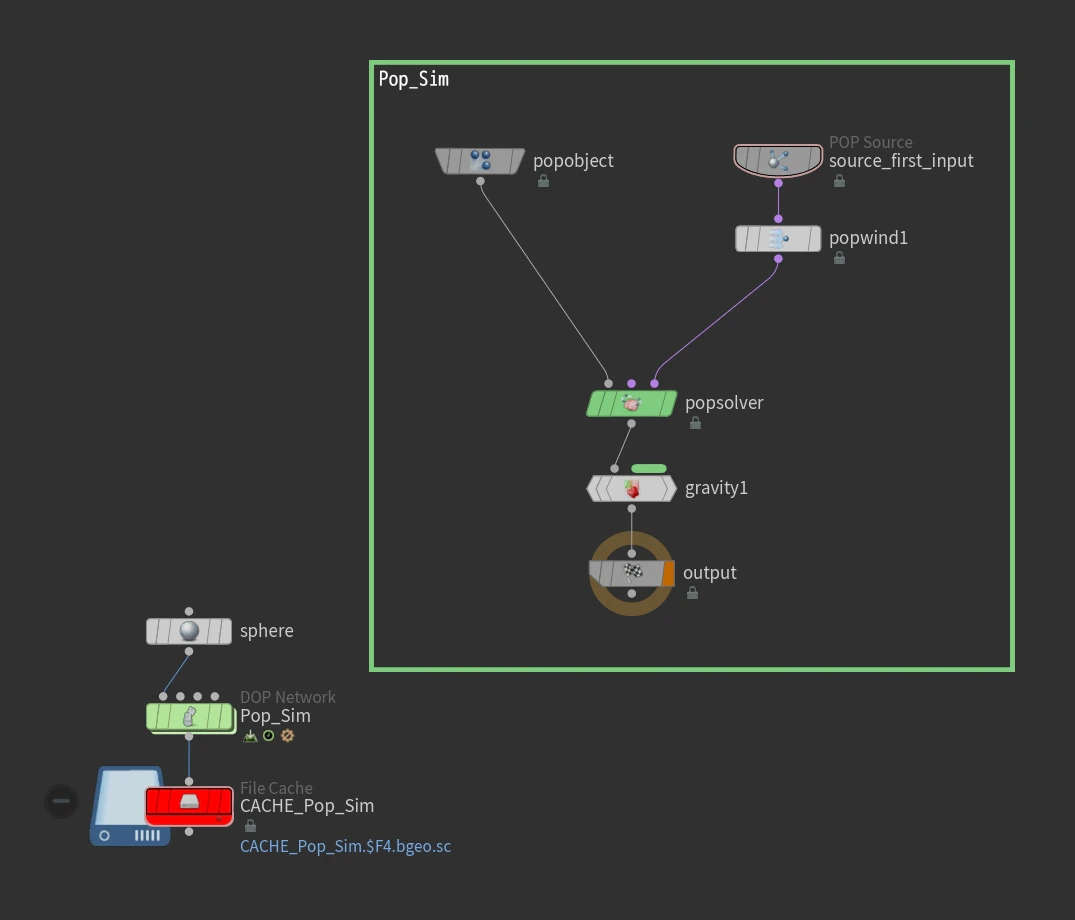Select the source_first_input POP Source node
Viewport: 1075px width, 920px height.
pos(778,161)
